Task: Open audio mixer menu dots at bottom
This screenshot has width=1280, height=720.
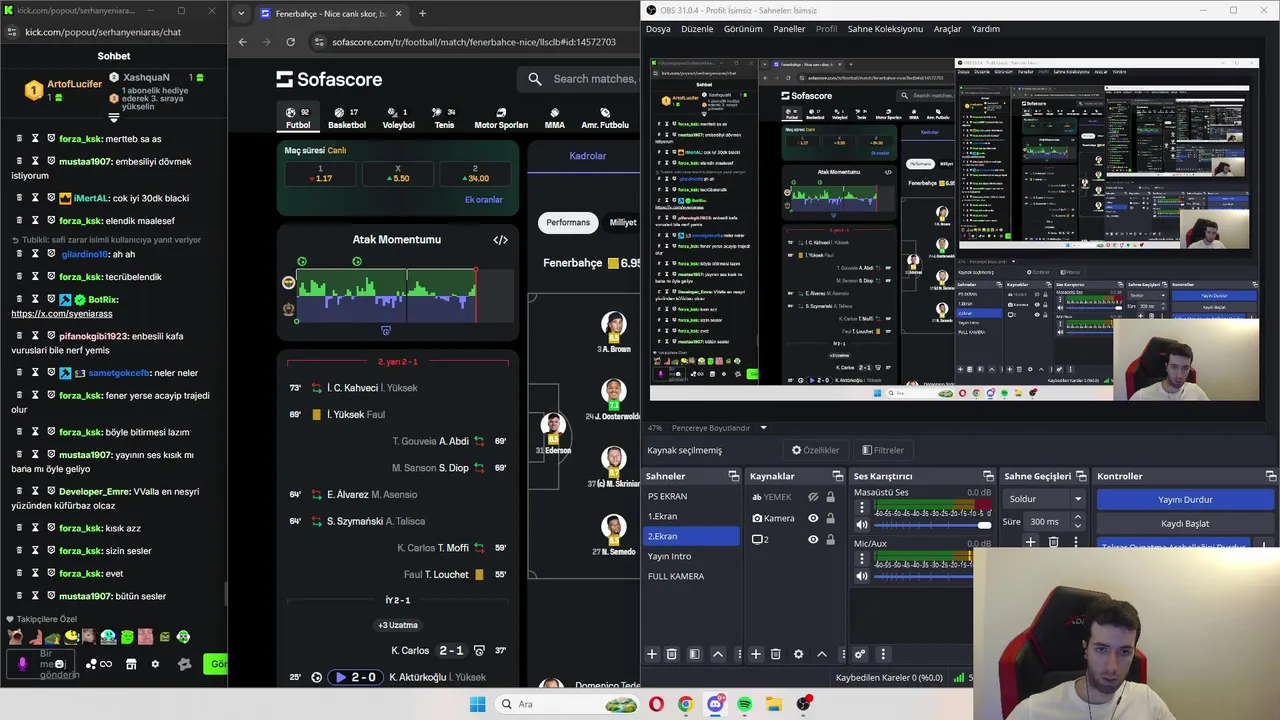Action: (x=883, y=654)
